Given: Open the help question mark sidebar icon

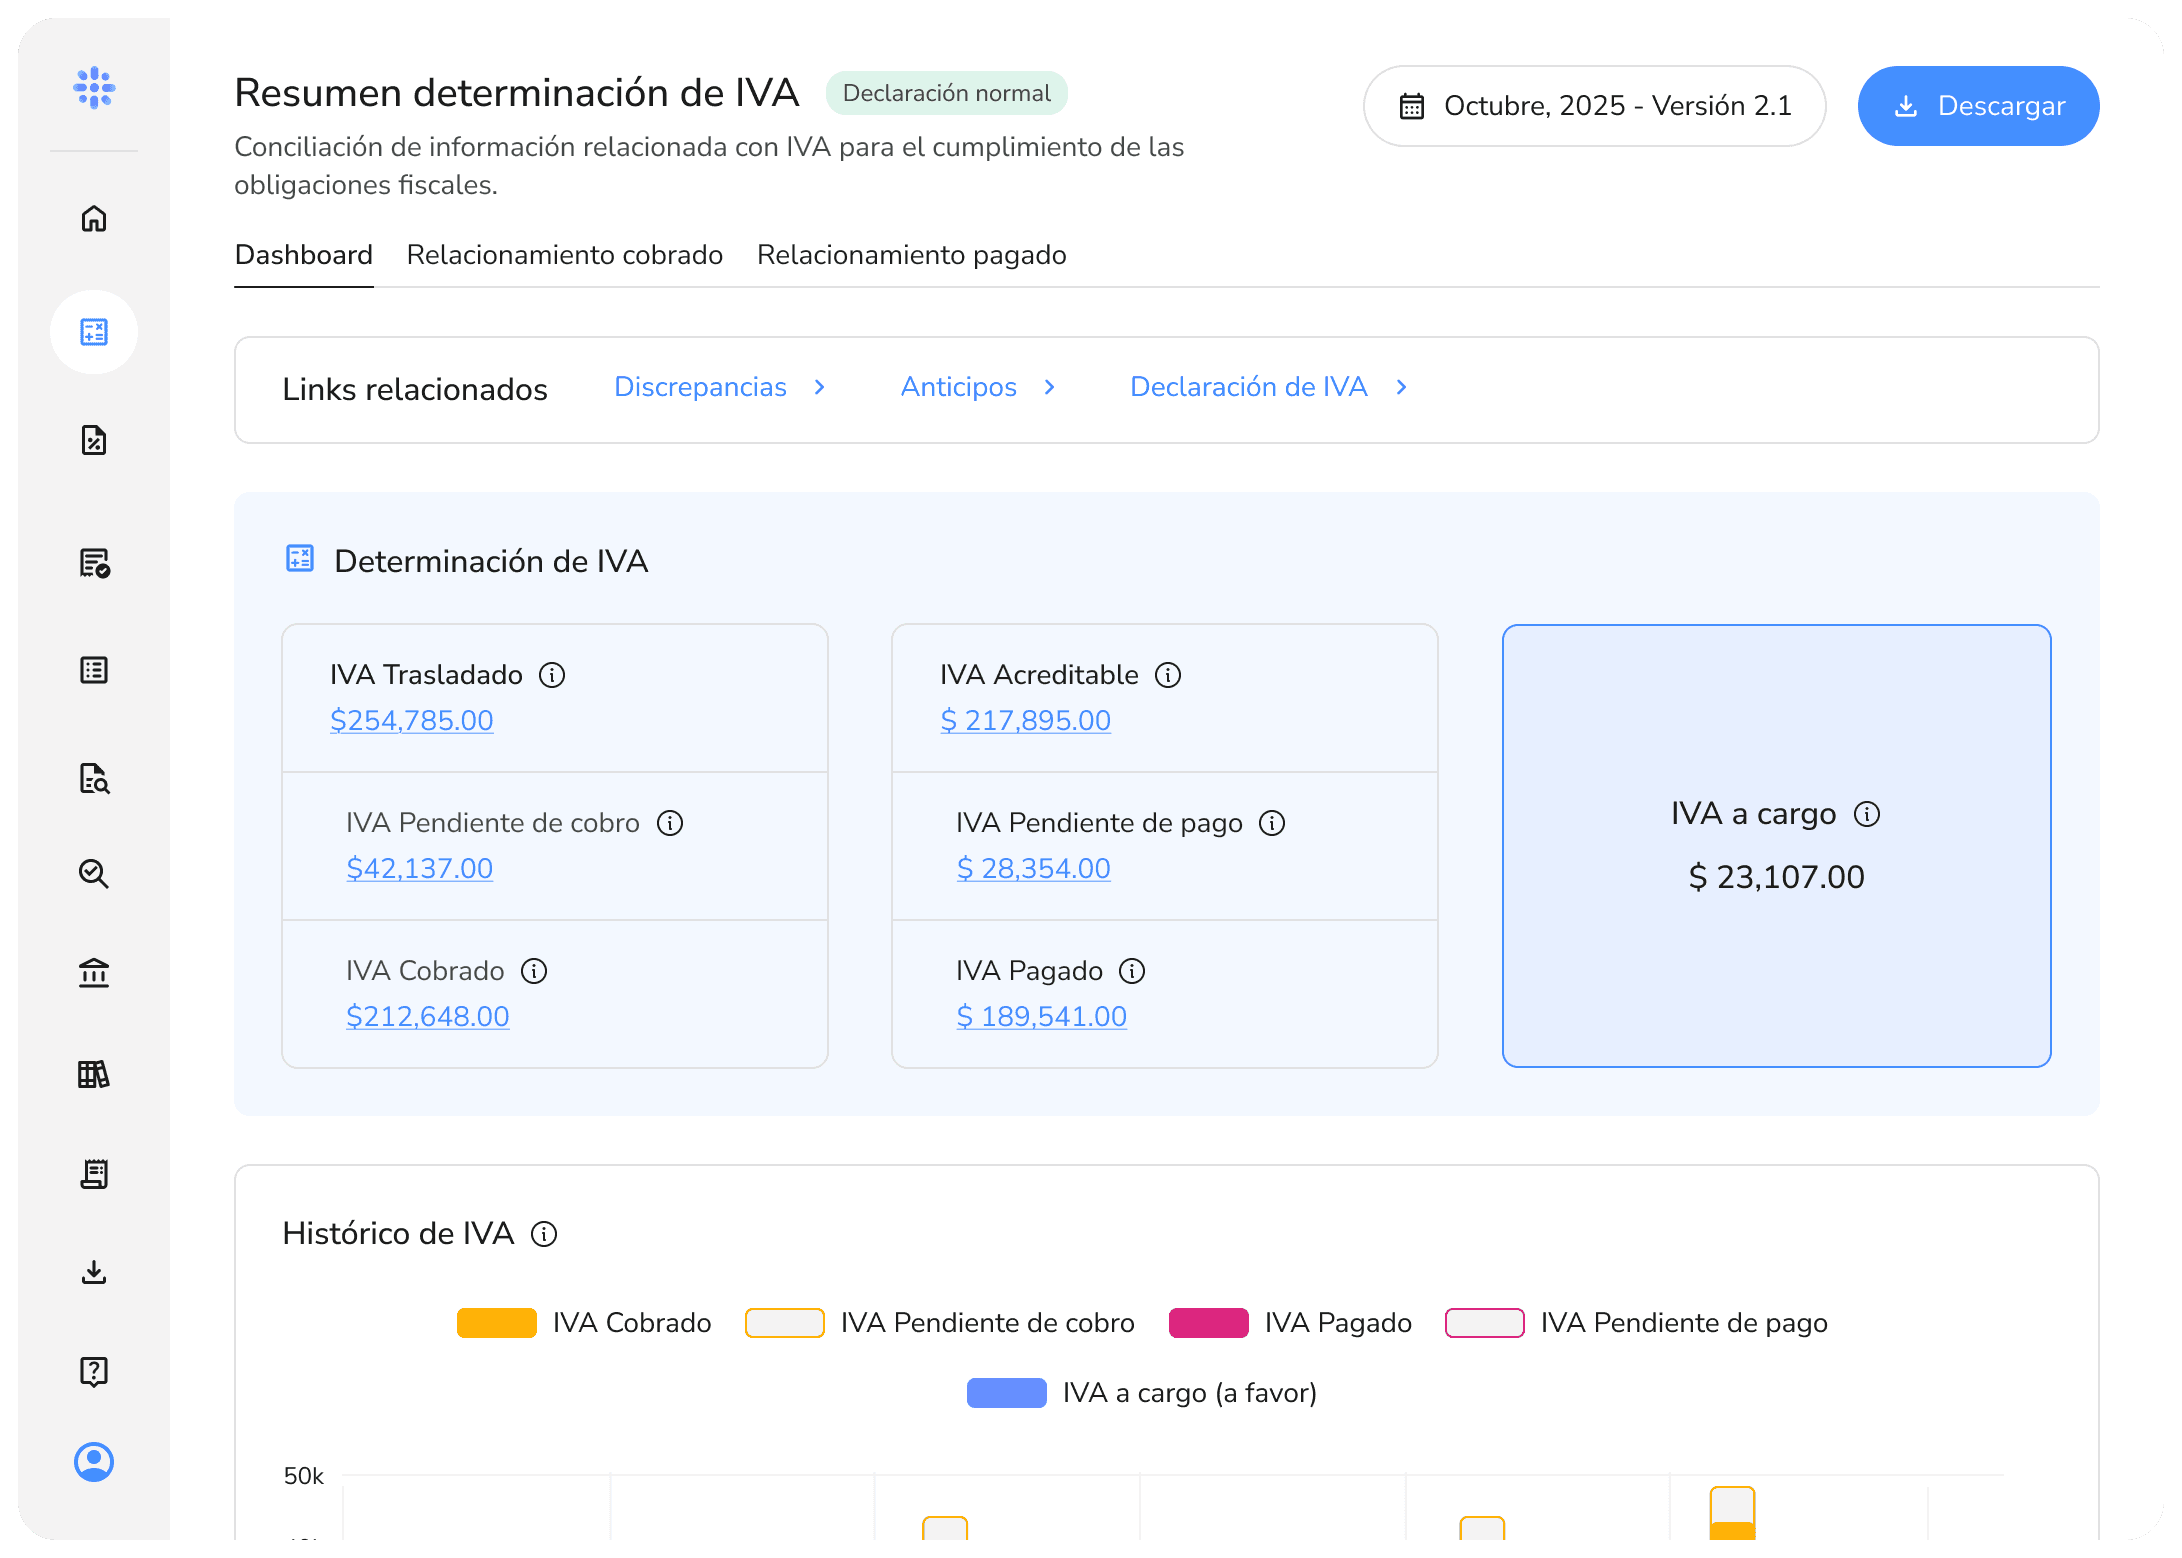Looking at the screenshot, I should point(94,1371).
